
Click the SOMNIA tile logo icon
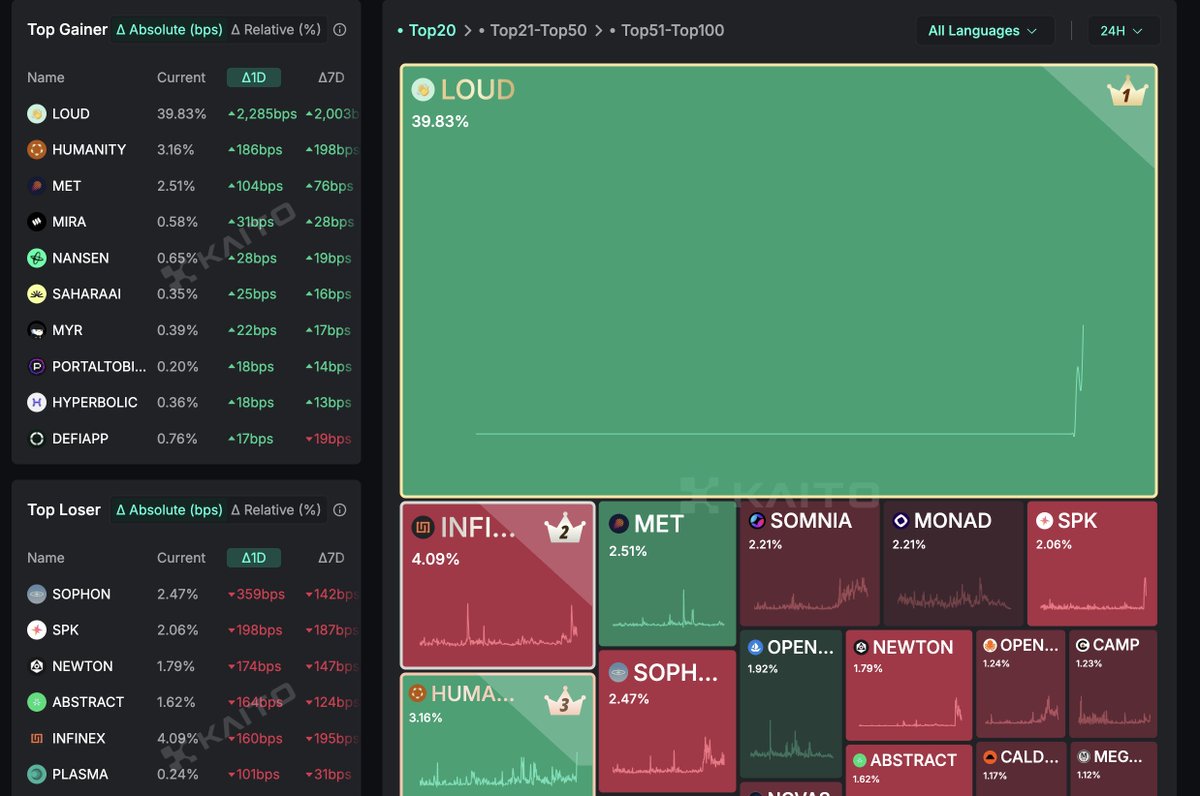tap(757, 521)
